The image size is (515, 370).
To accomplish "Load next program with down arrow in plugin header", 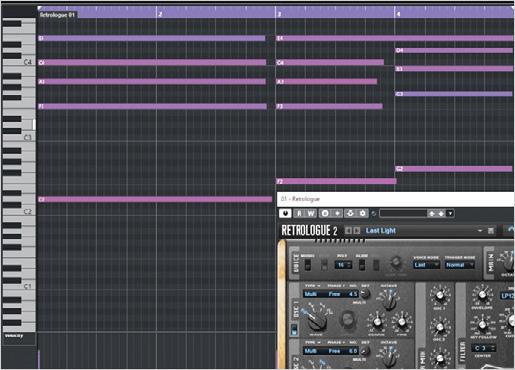I will (x=441, y=213).
